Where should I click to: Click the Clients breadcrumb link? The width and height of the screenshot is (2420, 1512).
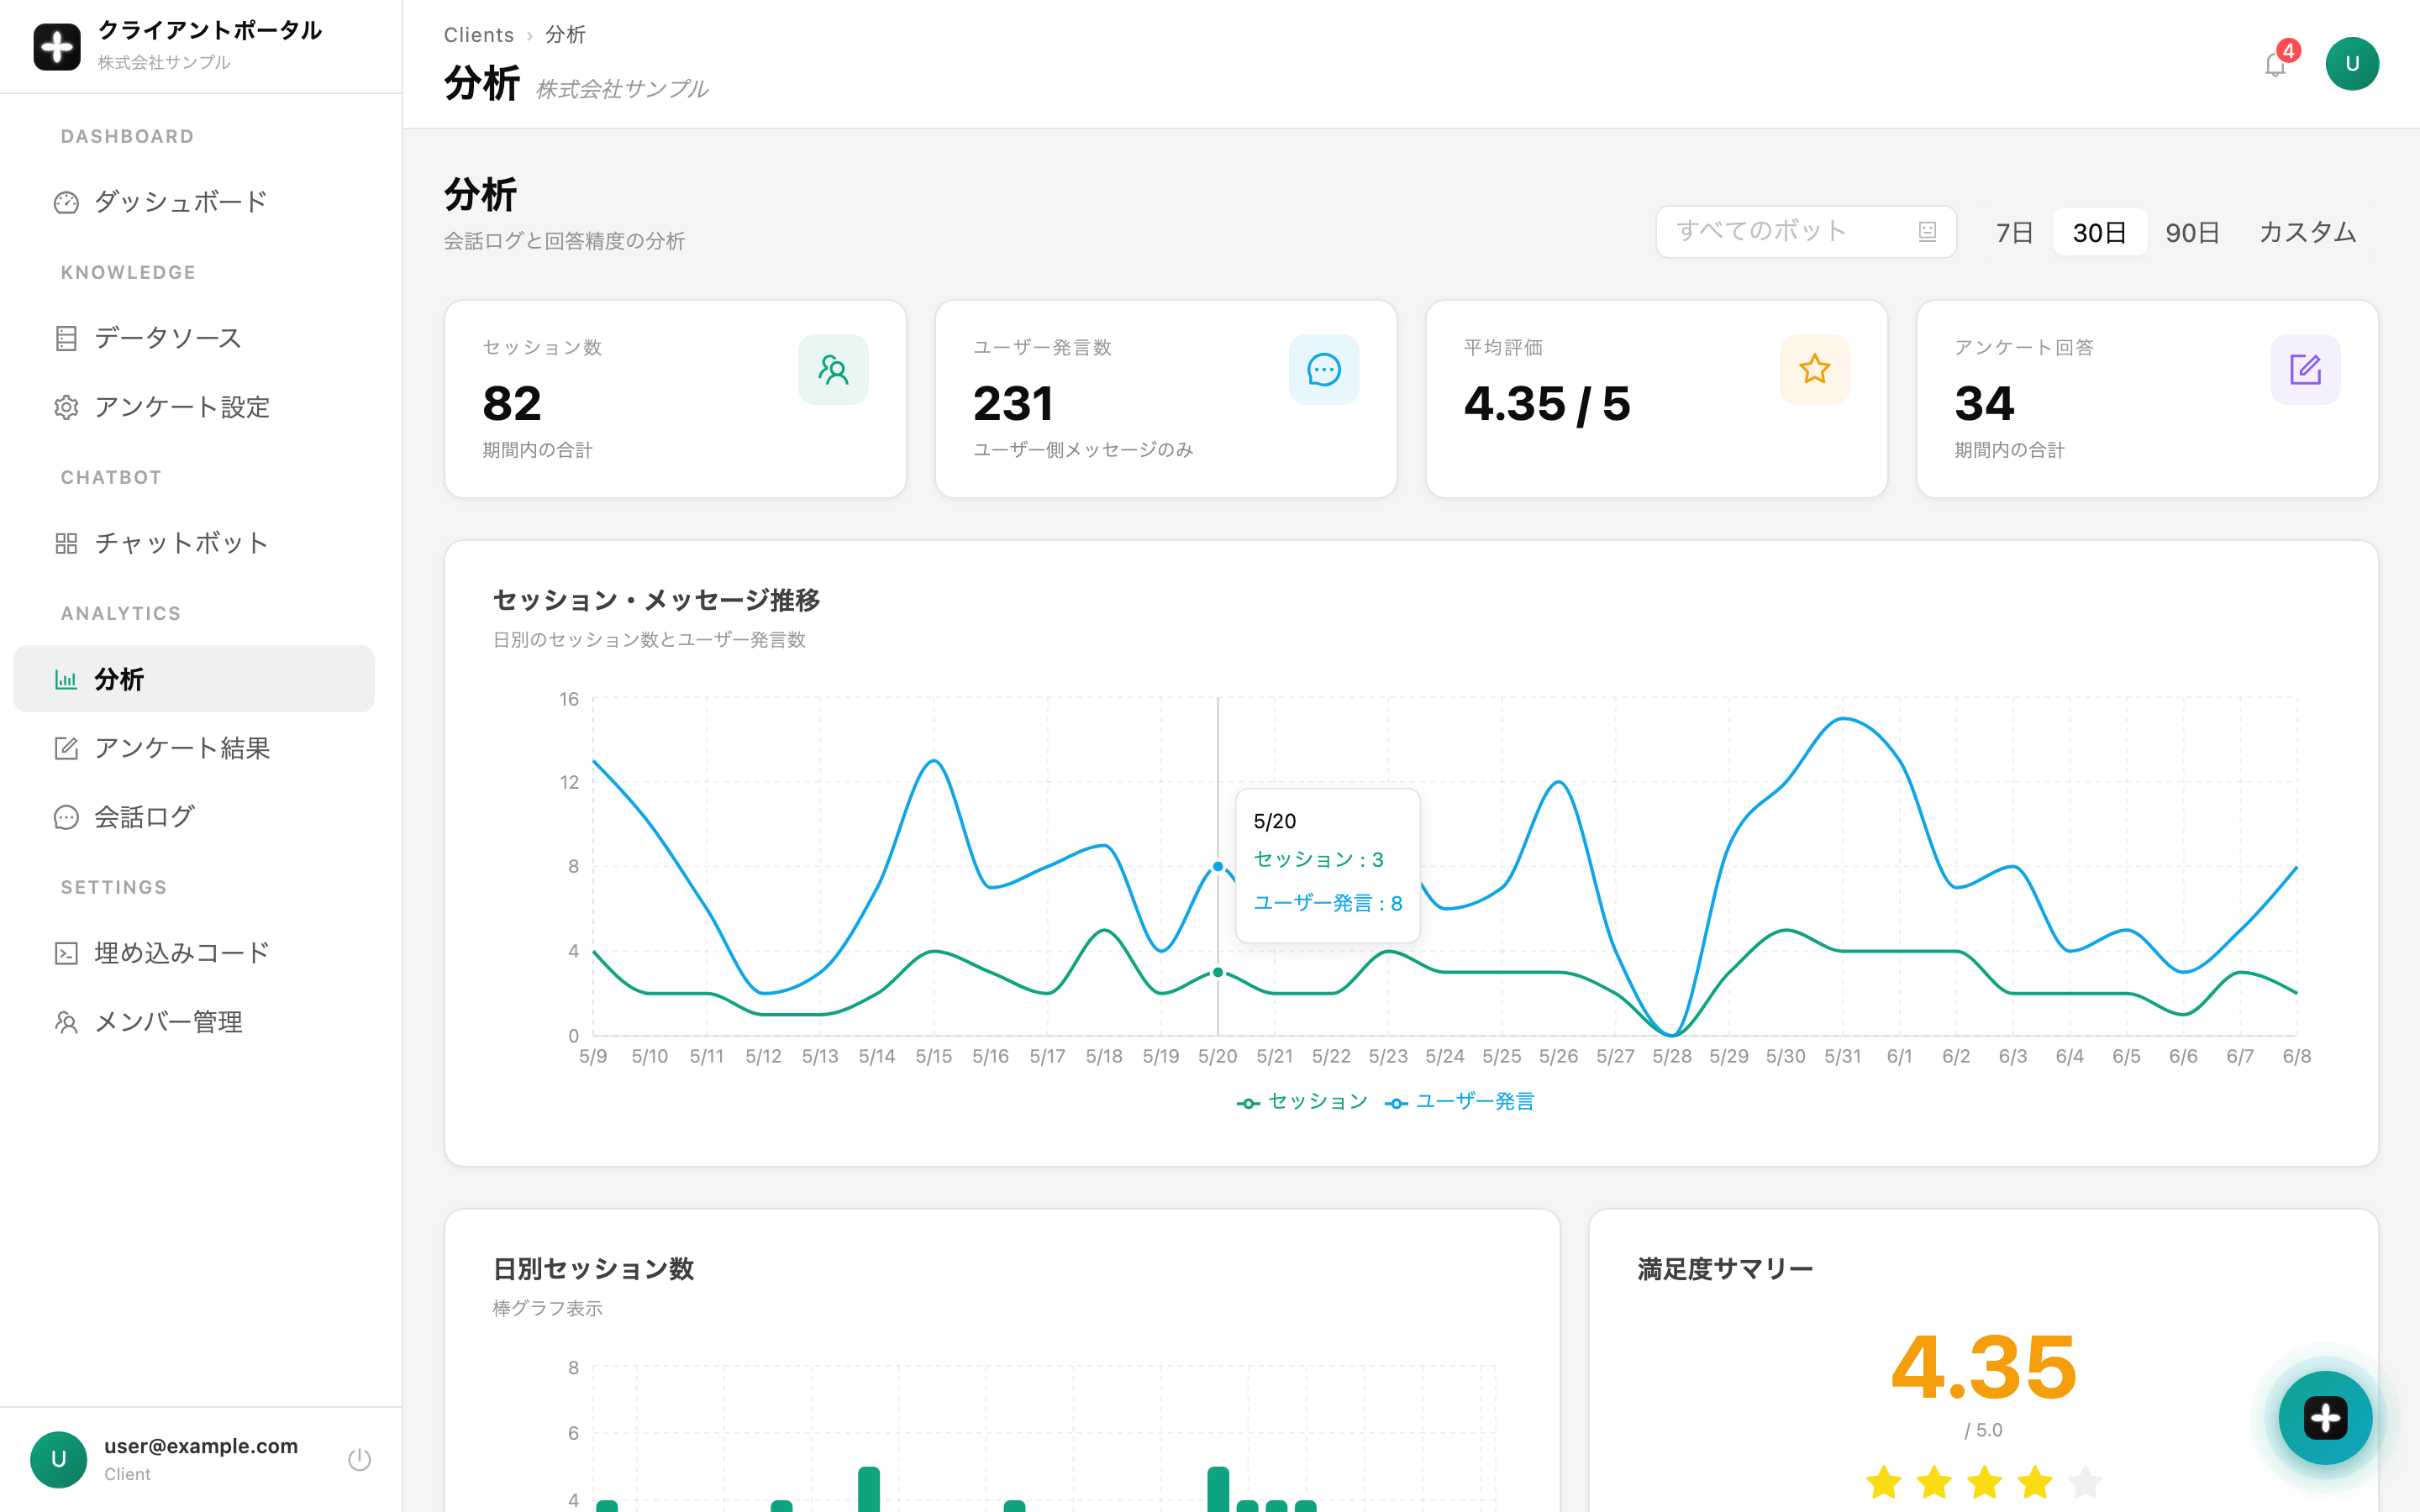479,35
